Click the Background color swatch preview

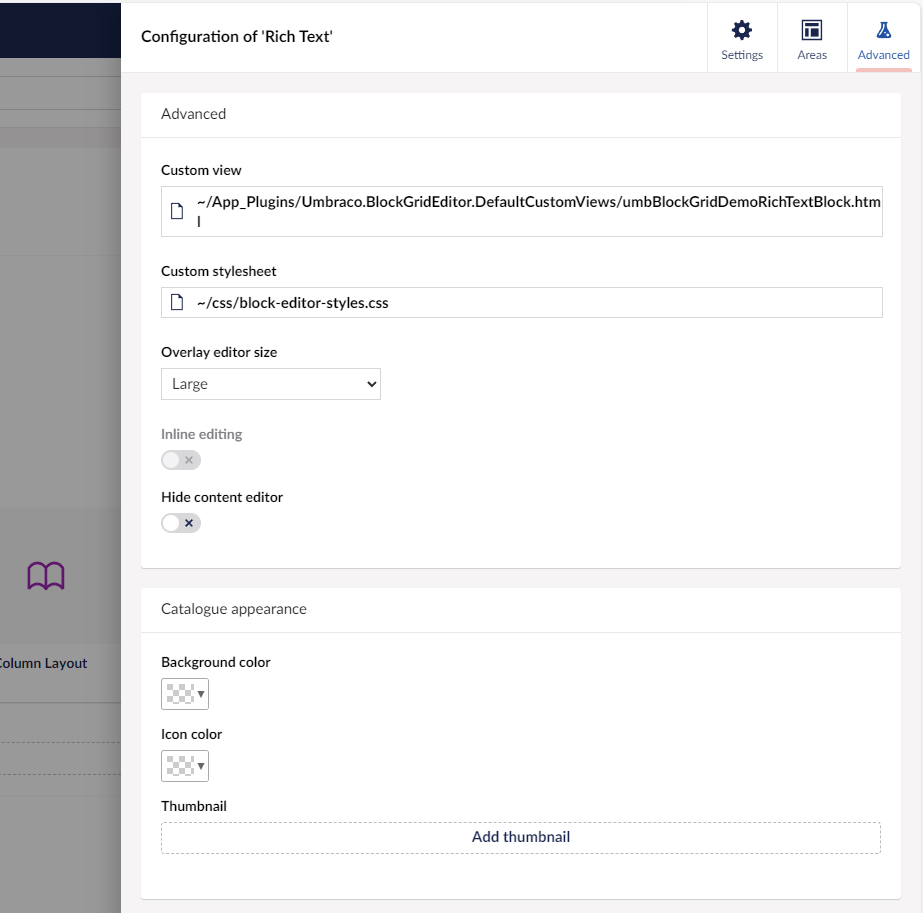click(179, 694)
